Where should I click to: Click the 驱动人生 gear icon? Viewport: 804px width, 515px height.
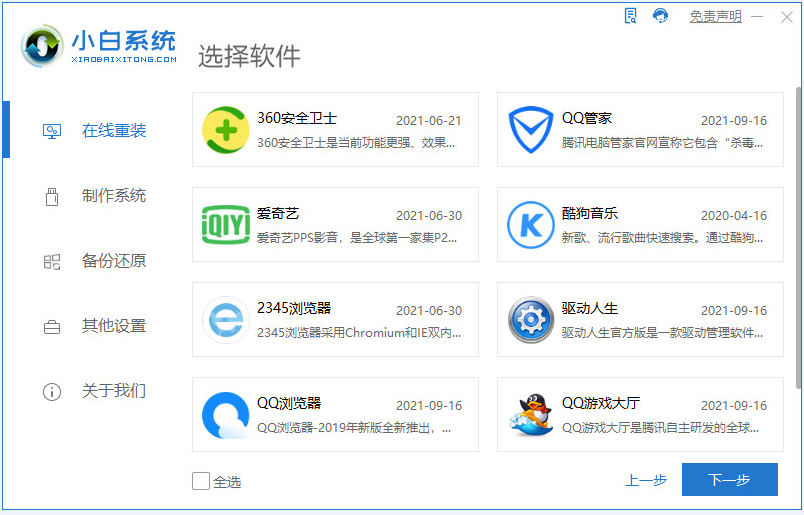coord(531,320)
